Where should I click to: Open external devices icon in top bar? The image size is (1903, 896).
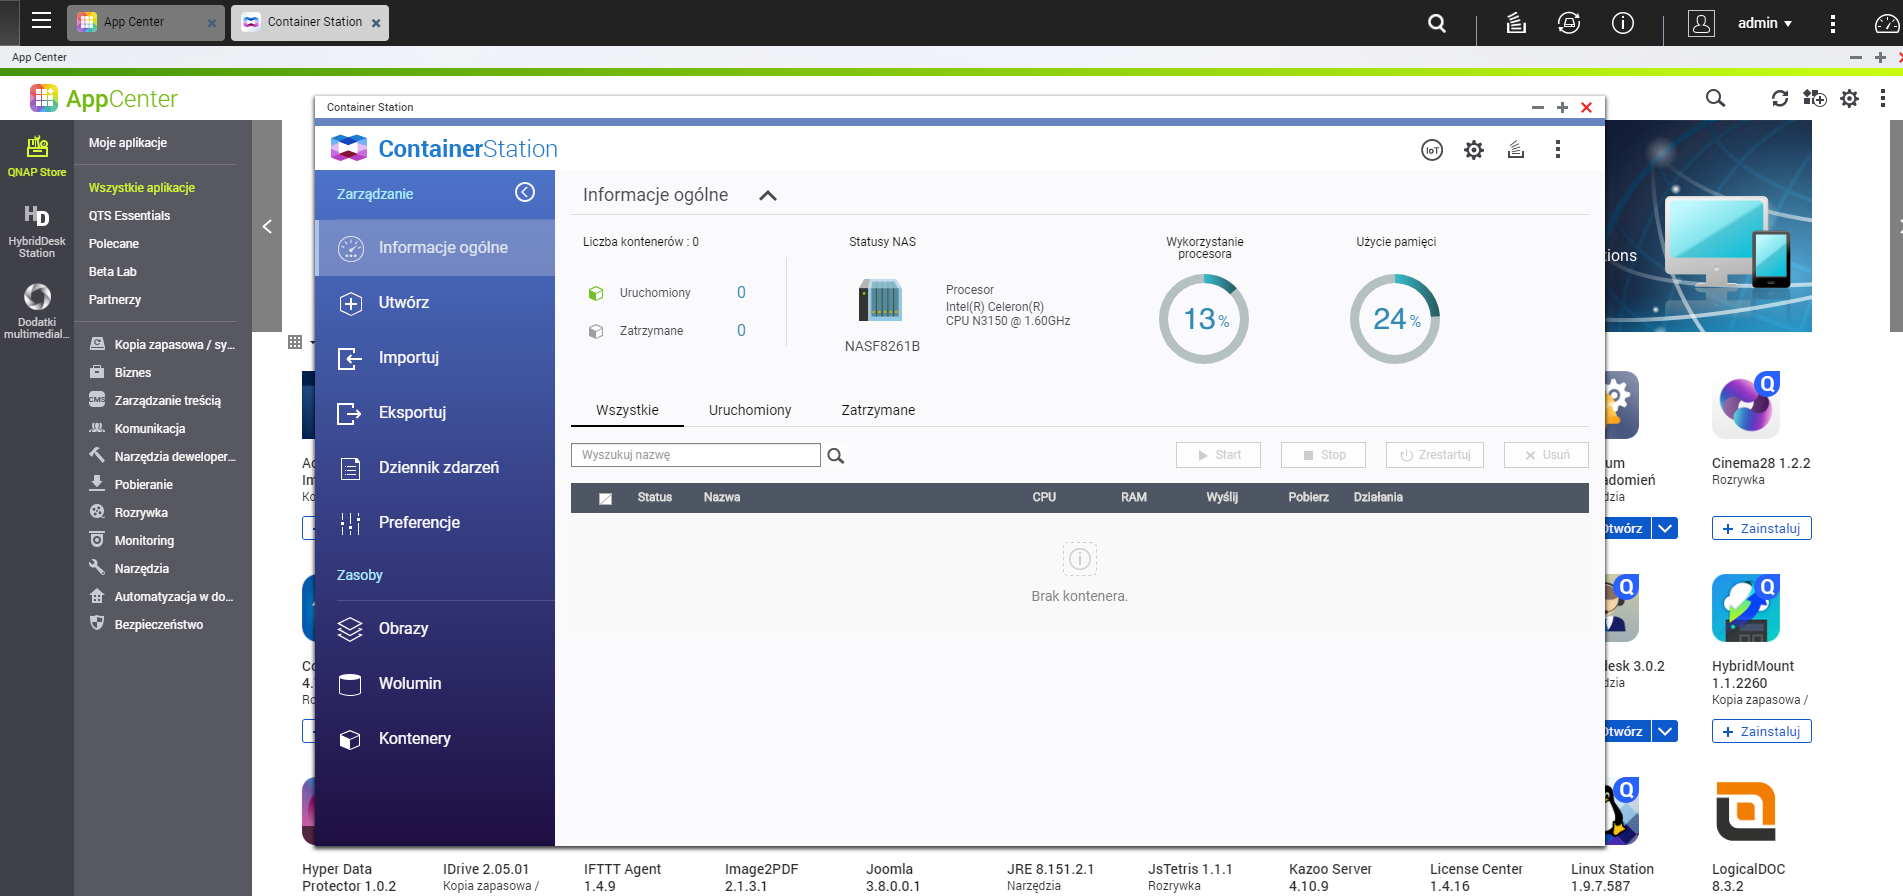pyautogui.click(x=1569, y=23)
